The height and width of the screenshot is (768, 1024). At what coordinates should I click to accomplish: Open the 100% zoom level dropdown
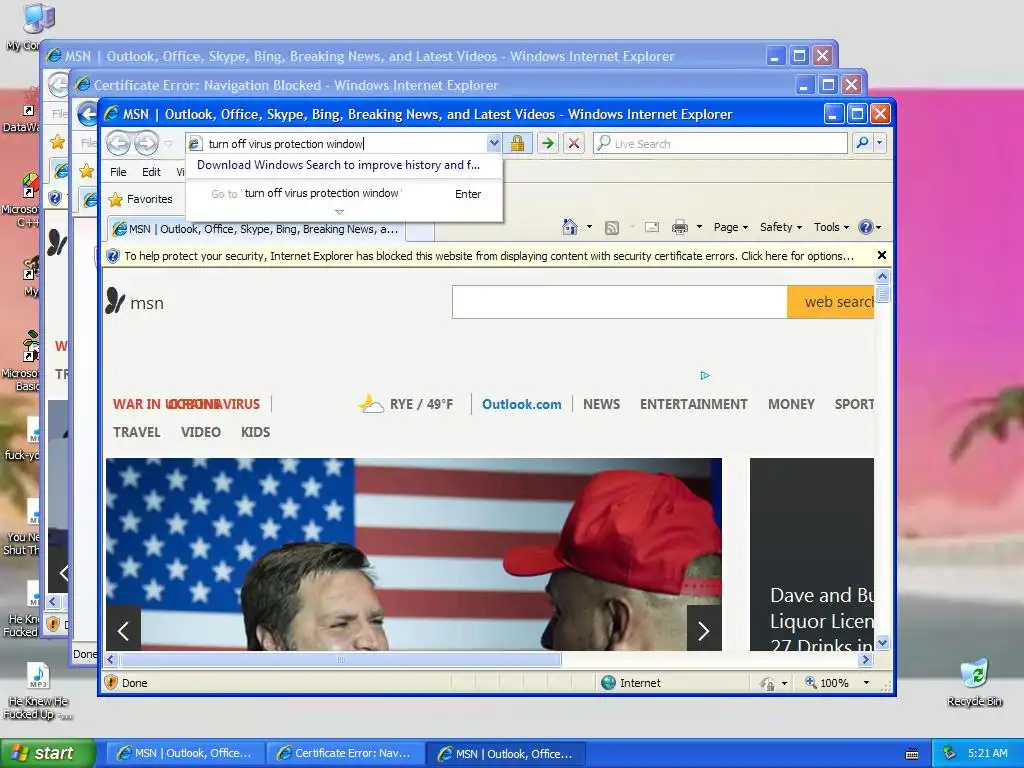click(x=866, y=682)
